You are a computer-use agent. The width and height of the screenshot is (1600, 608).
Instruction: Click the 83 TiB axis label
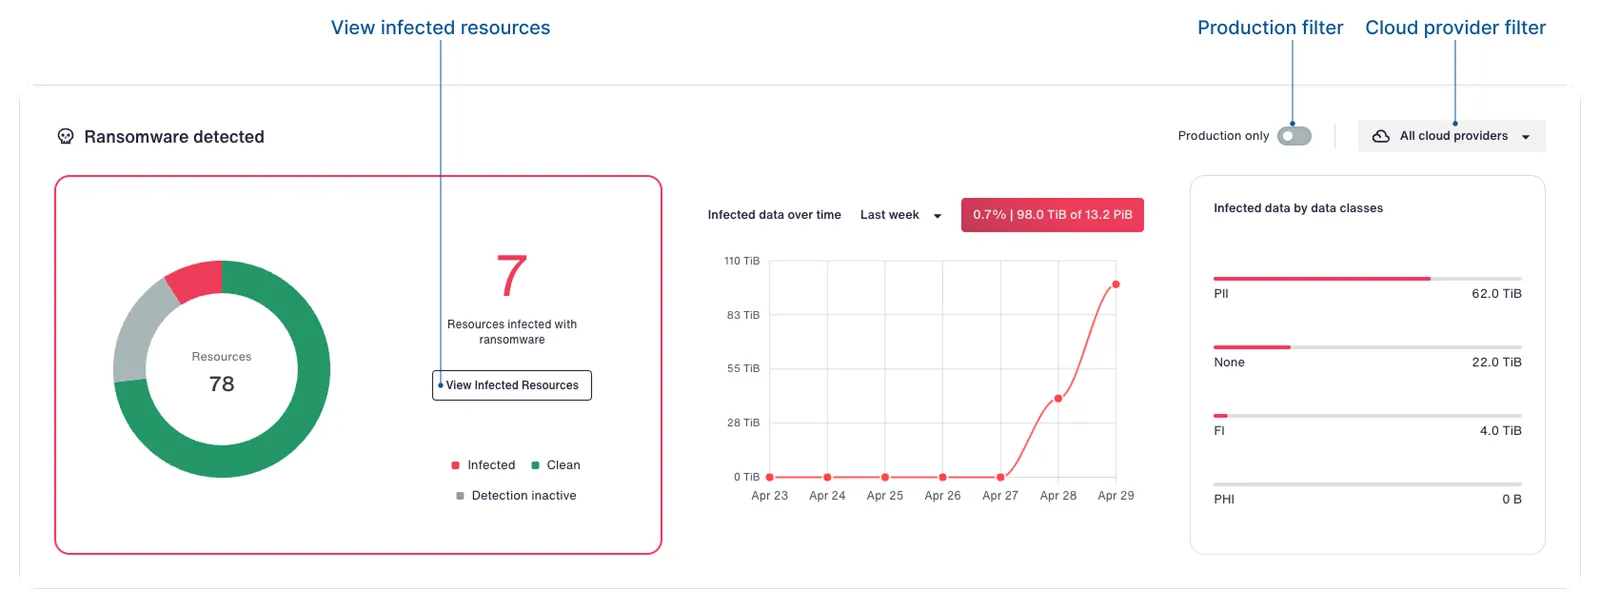(743, 315)
